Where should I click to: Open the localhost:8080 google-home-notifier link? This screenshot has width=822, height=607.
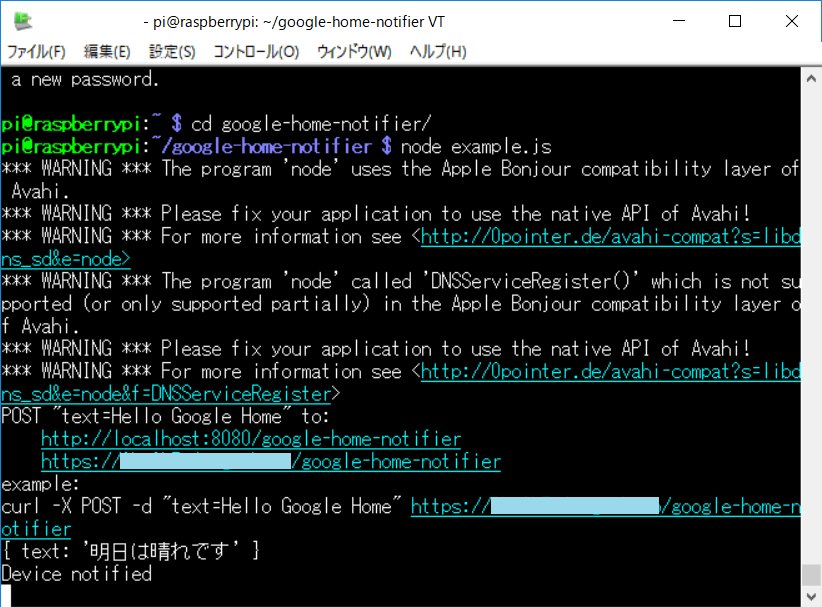point(251,439)
